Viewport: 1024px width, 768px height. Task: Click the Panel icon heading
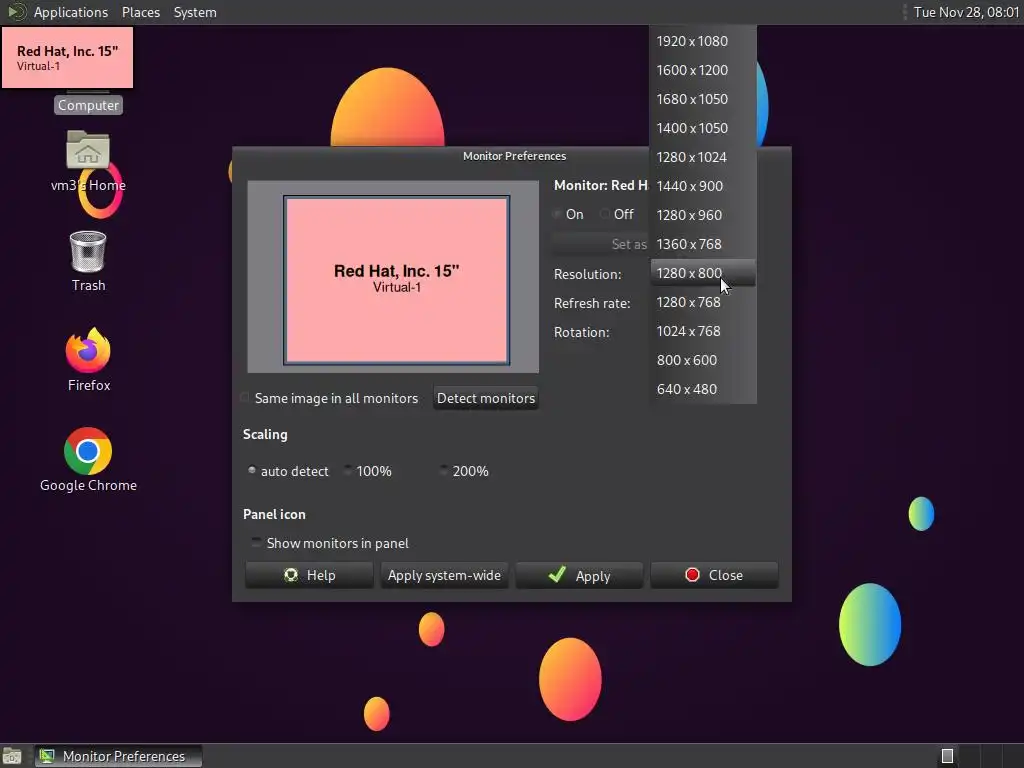274,514
